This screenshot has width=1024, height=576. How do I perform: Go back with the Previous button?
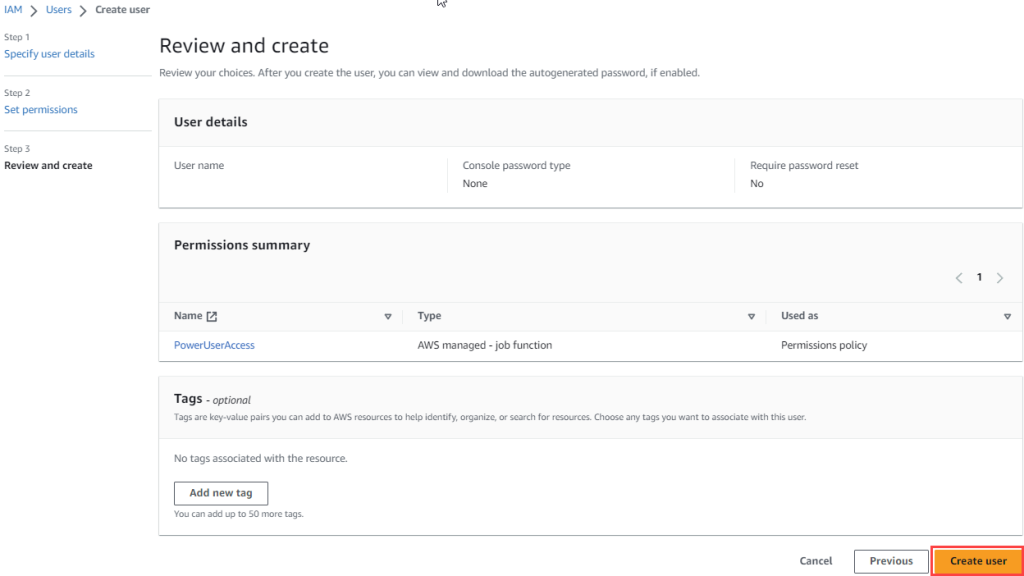(x=890, y=561)
